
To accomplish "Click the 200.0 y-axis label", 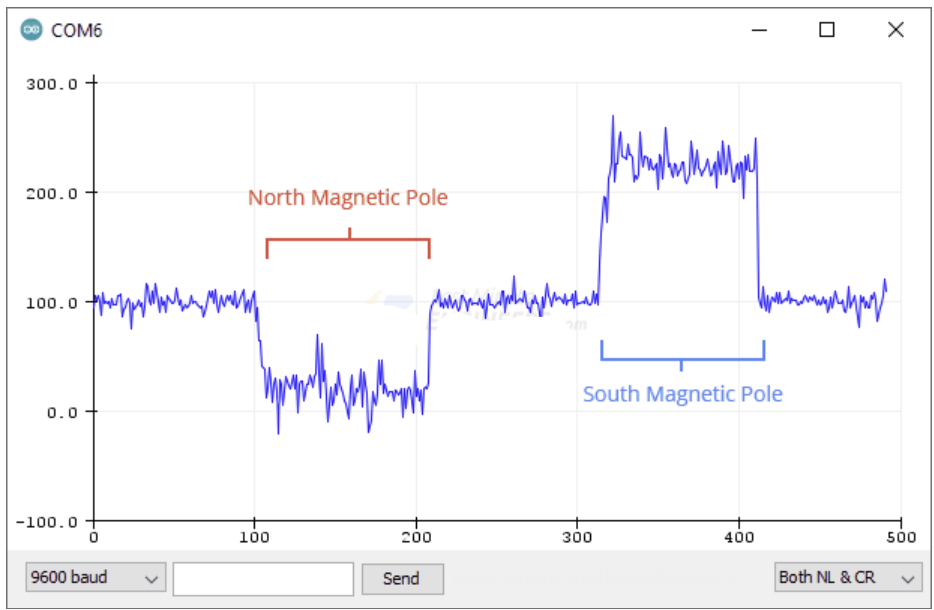I will click(x=53, y=193).
